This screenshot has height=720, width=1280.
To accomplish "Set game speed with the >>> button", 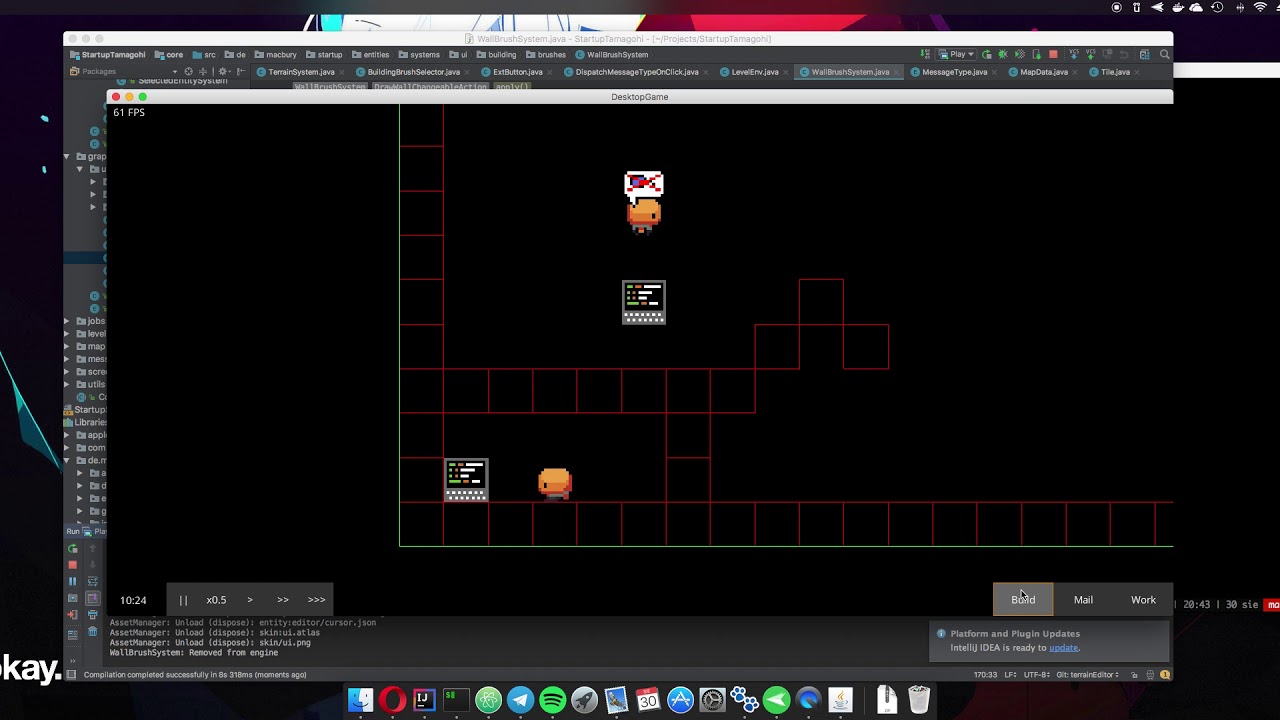I will [x=316, y=600].
